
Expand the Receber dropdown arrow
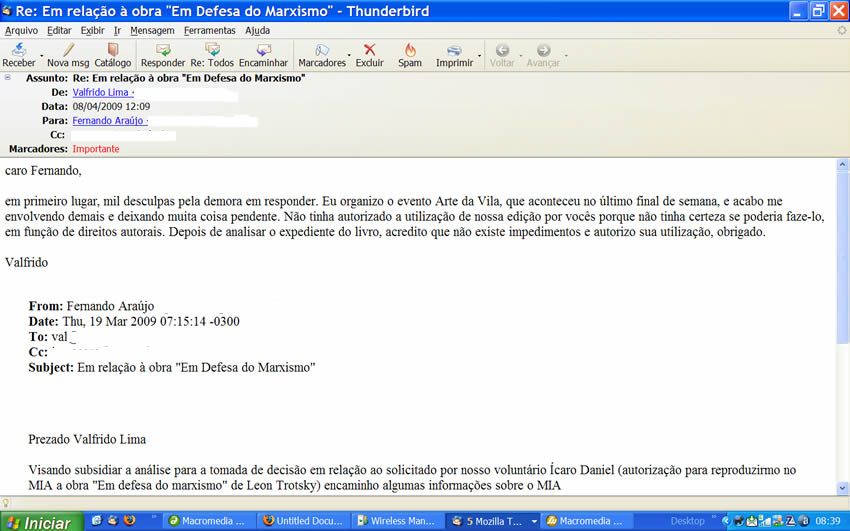point(41,55)
